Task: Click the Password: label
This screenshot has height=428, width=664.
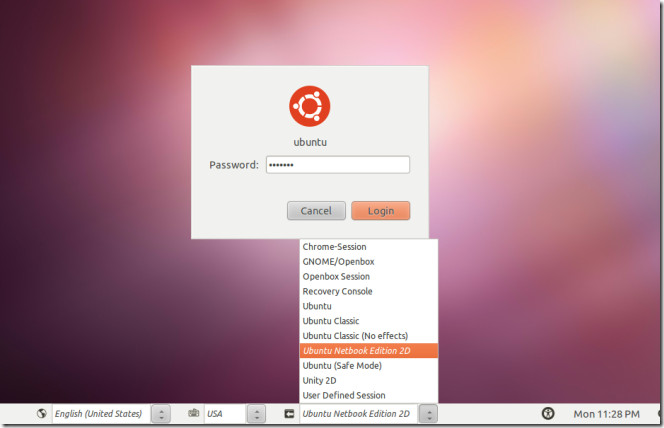Action: click(x=234, y=165)
